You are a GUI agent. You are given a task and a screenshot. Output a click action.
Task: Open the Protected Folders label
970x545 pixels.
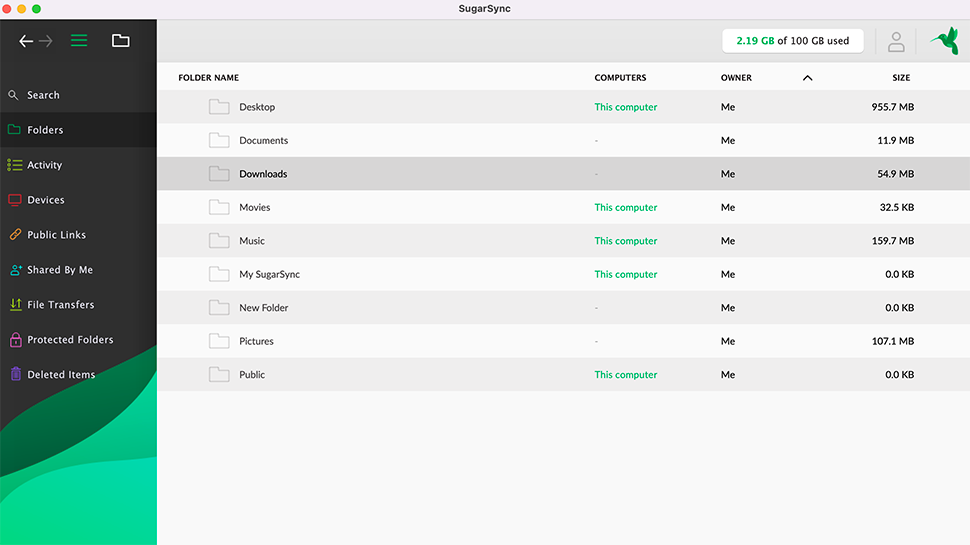pyautogui.click(x=71, y=340)
